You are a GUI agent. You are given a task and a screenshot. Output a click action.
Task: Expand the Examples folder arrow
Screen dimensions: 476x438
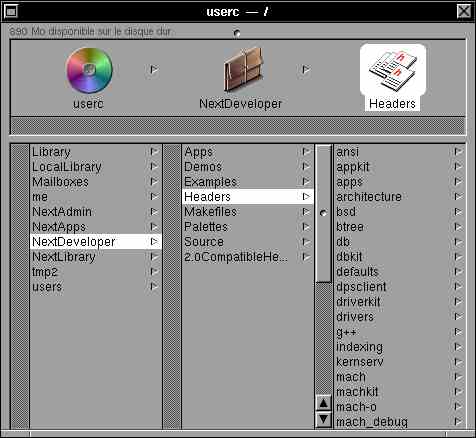[306, 182]
